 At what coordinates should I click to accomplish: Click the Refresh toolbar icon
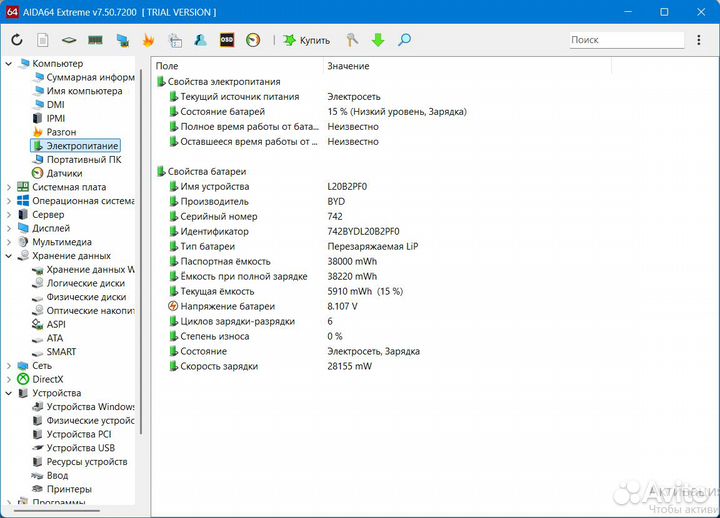17,40
